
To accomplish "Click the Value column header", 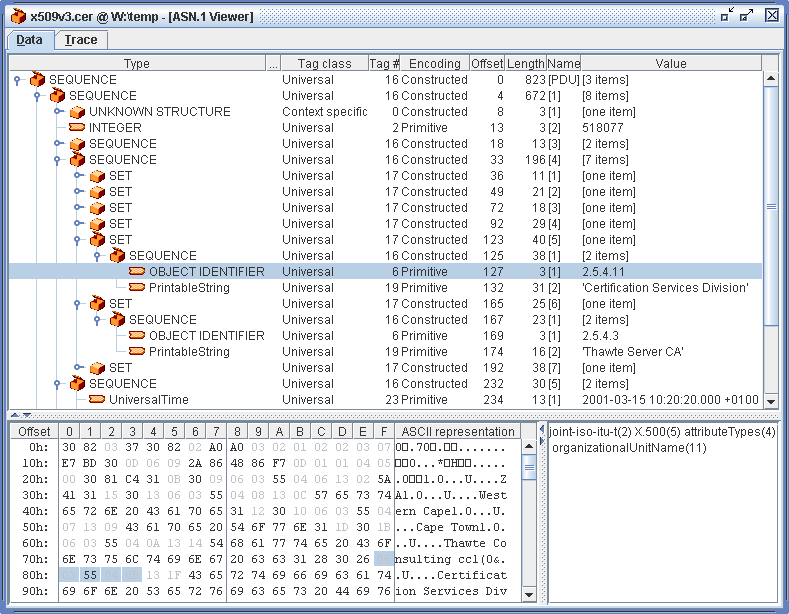I will click(671, 63).
